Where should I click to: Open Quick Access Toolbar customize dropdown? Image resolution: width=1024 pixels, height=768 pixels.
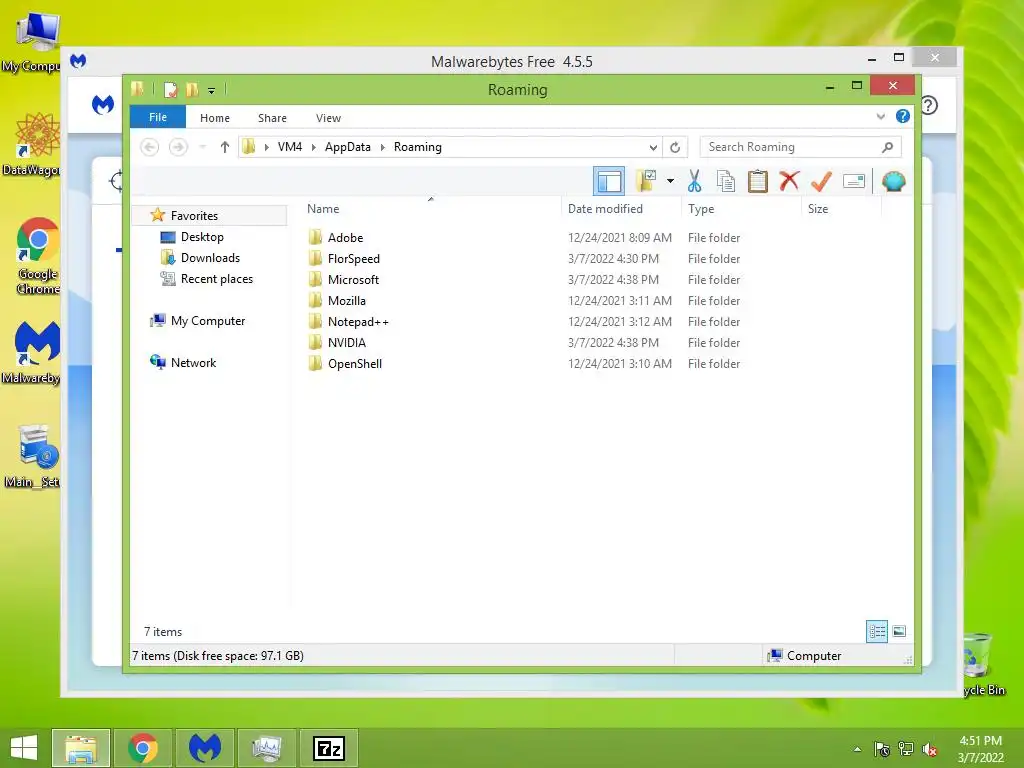pyautogui.click(x=212, y=90)
